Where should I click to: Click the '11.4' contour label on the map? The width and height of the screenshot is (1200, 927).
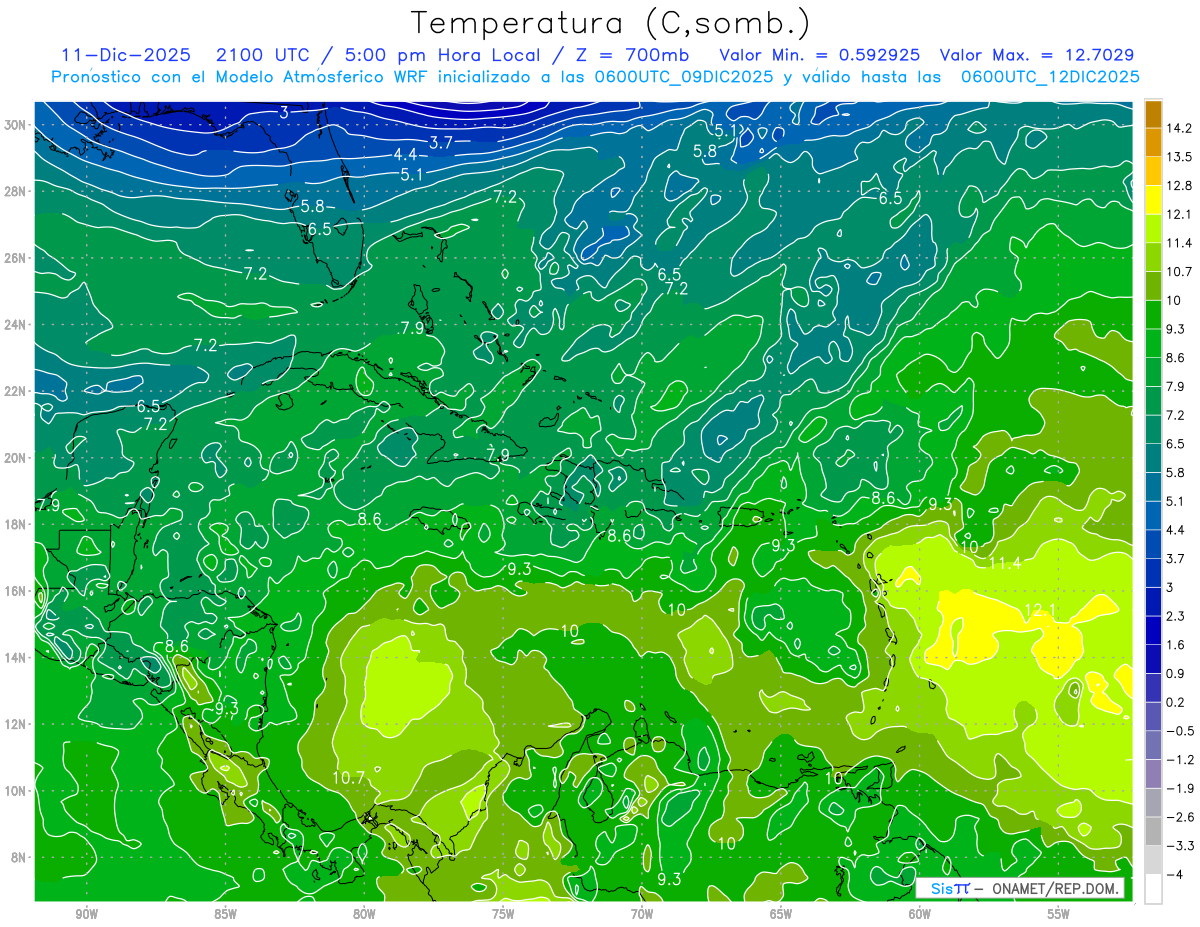tap(1005, 564)
